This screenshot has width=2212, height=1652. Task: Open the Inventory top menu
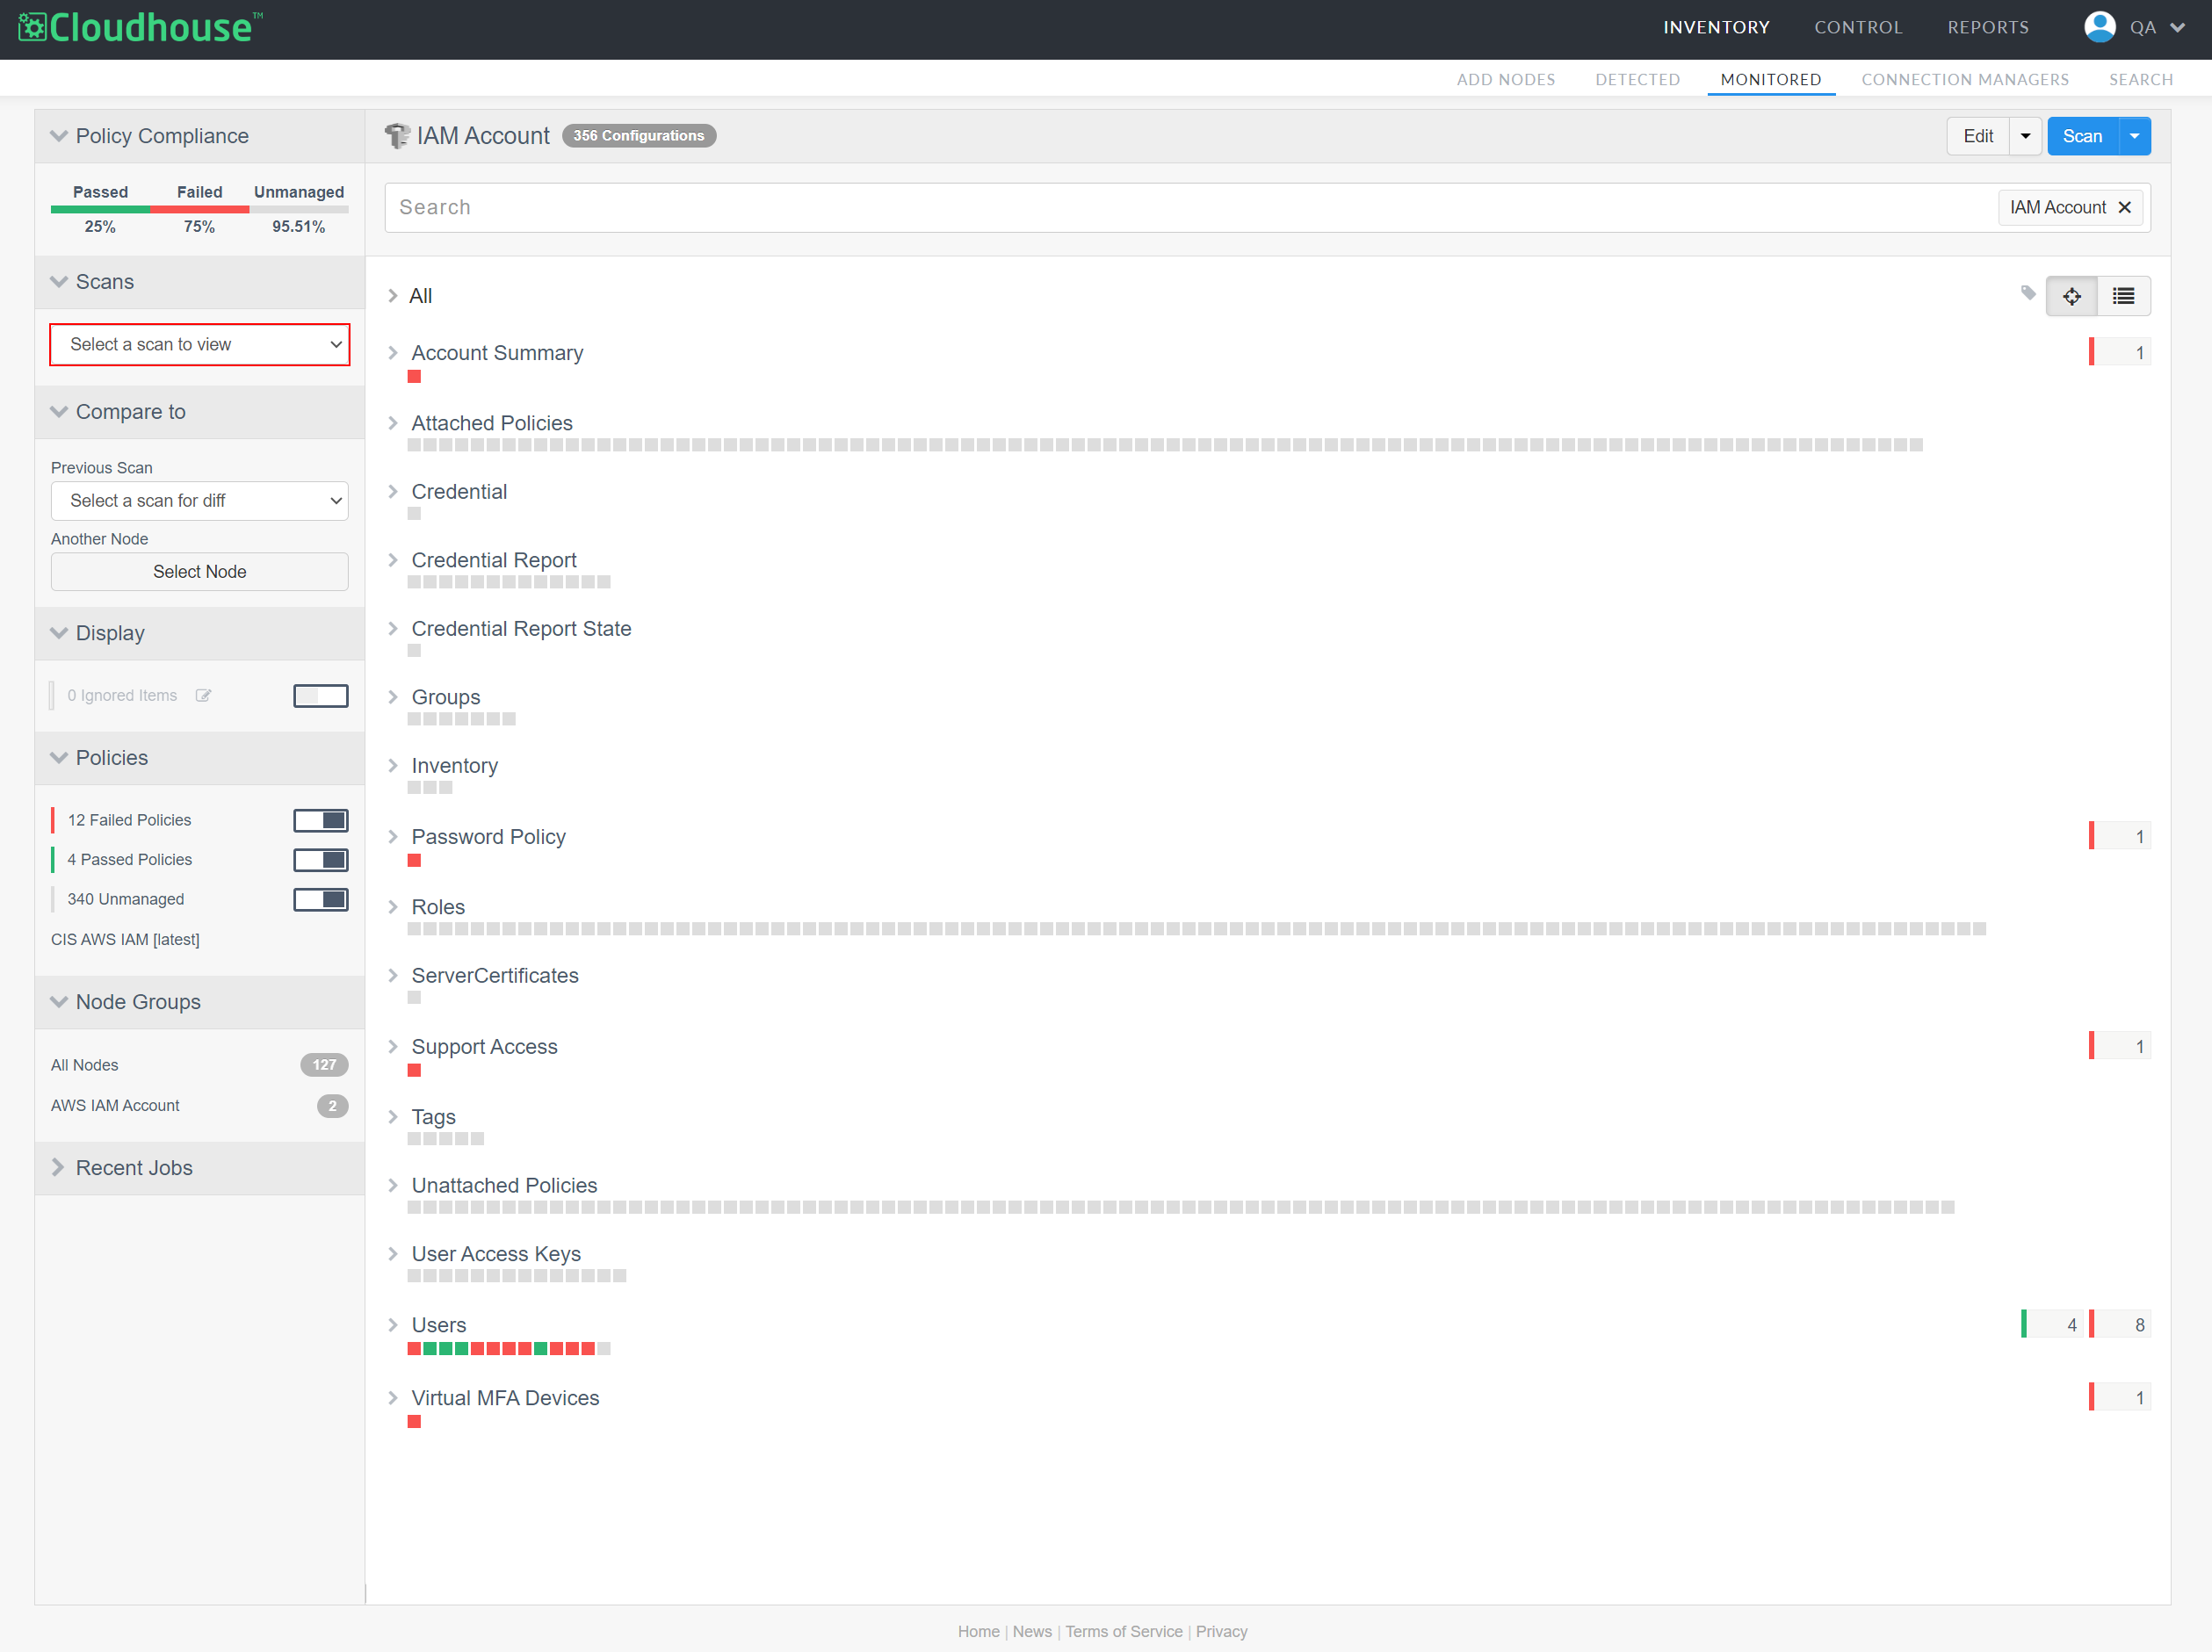(1716, 27)
